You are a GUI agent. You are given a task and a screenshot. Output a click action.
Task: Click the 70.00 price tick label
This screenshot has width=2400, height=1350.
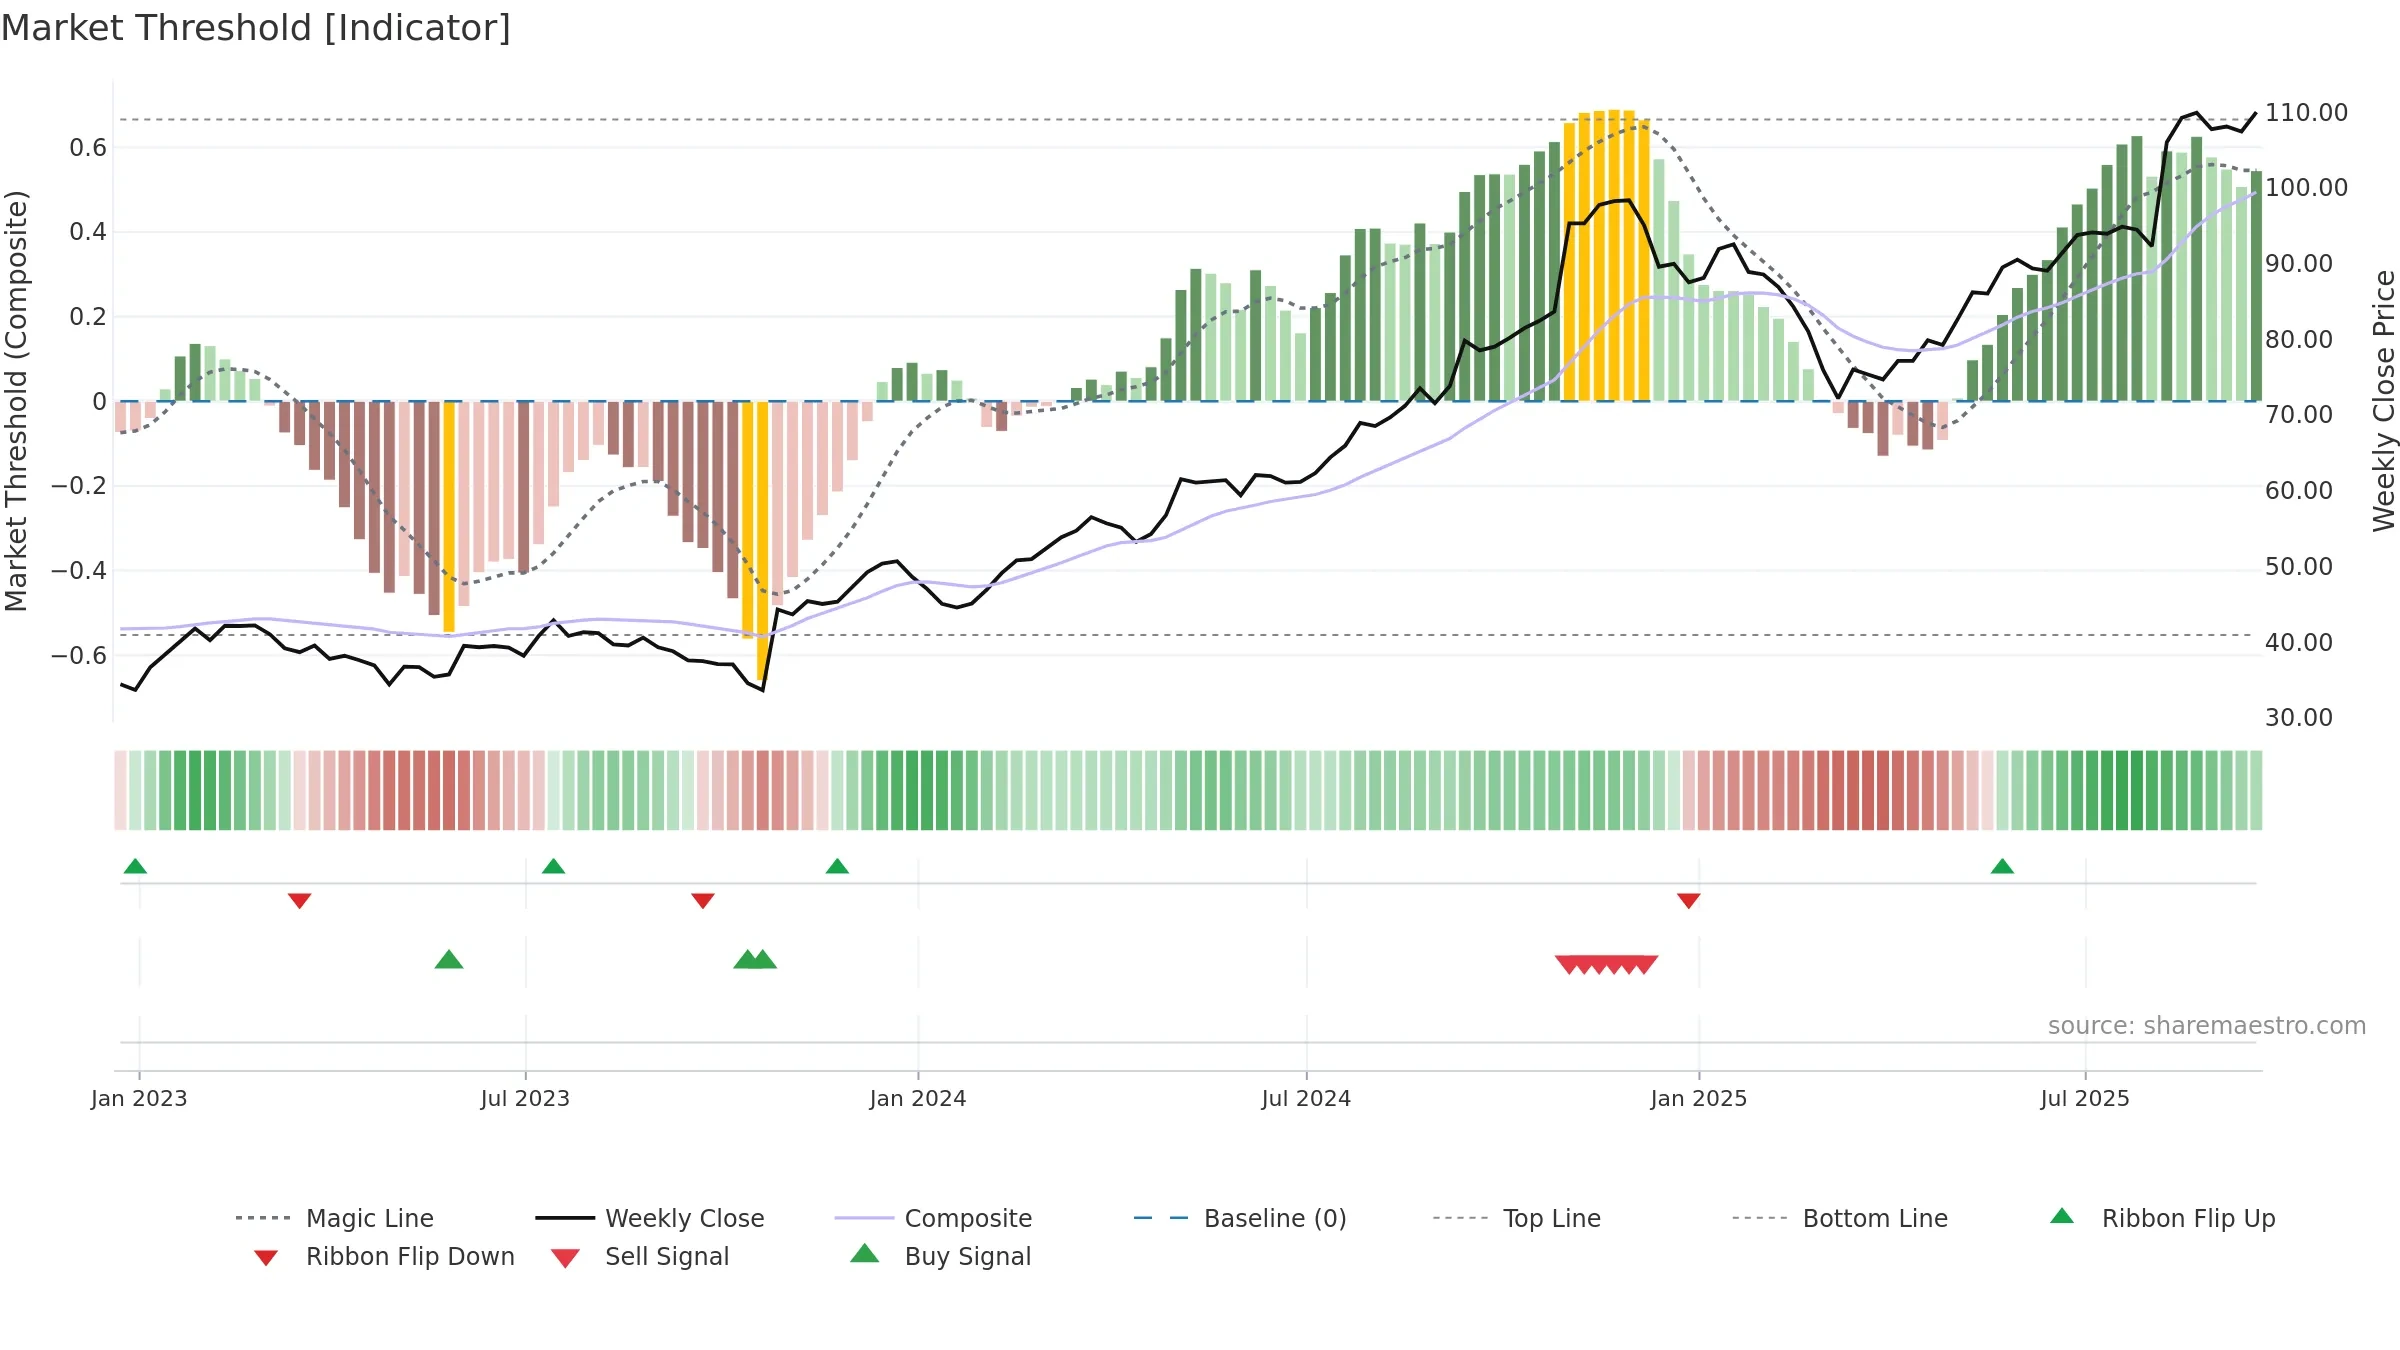tap(2299, 414)
